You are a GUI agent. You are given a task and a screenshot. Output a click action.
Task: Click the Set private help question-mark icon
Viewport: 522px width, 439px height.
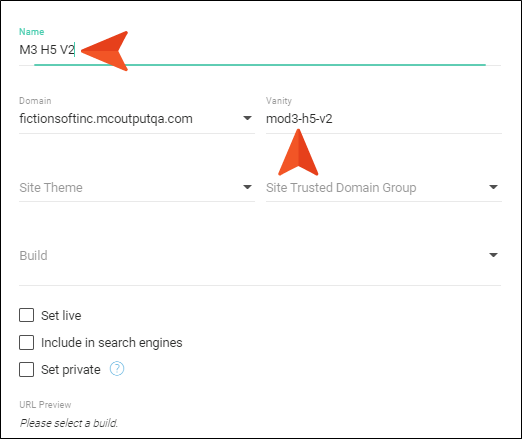117,369
